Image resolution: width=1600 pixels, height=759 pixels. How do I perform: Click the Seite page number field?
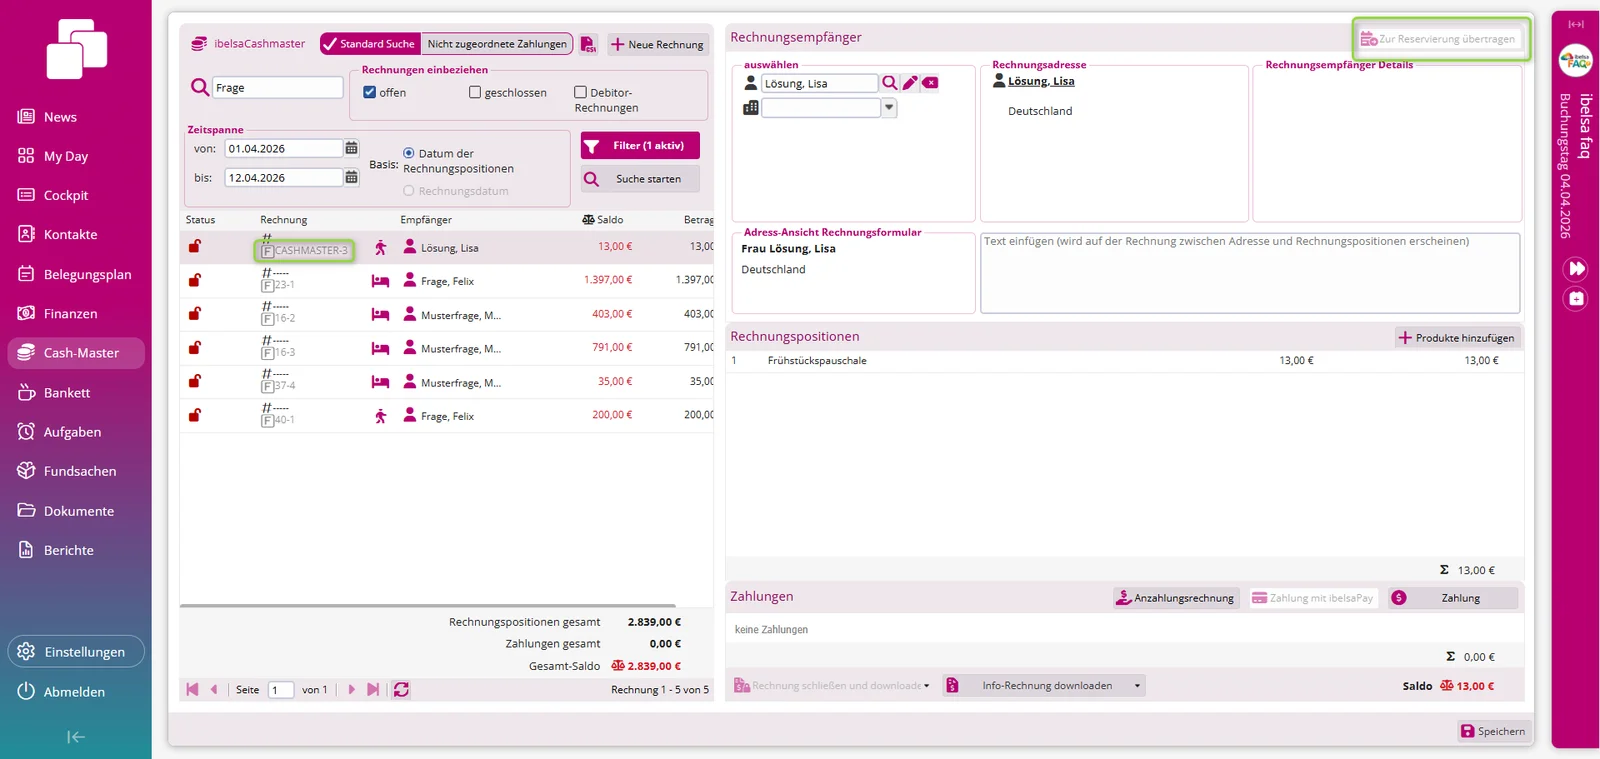point(281,690)
